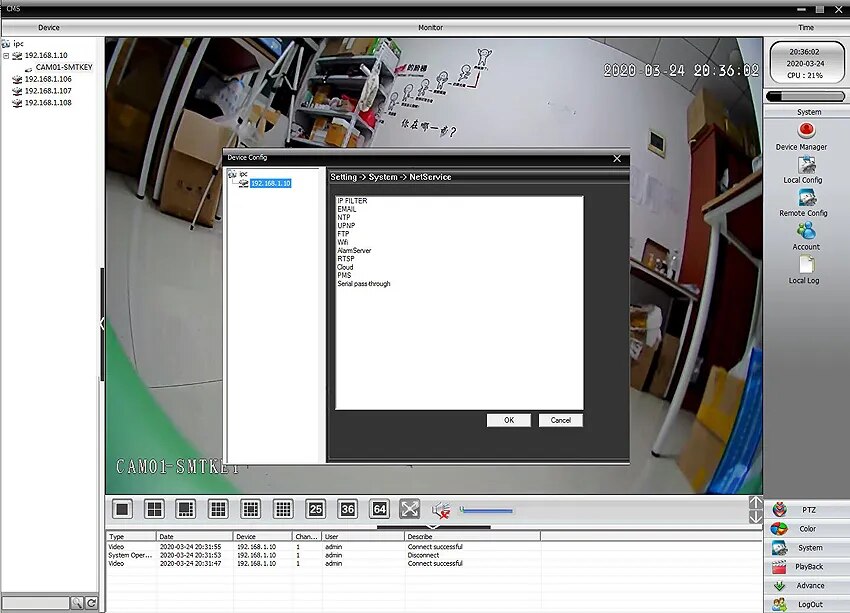850x613 pixels.
Task: Click OK in Device Config dialog
Action: point(508,420)
